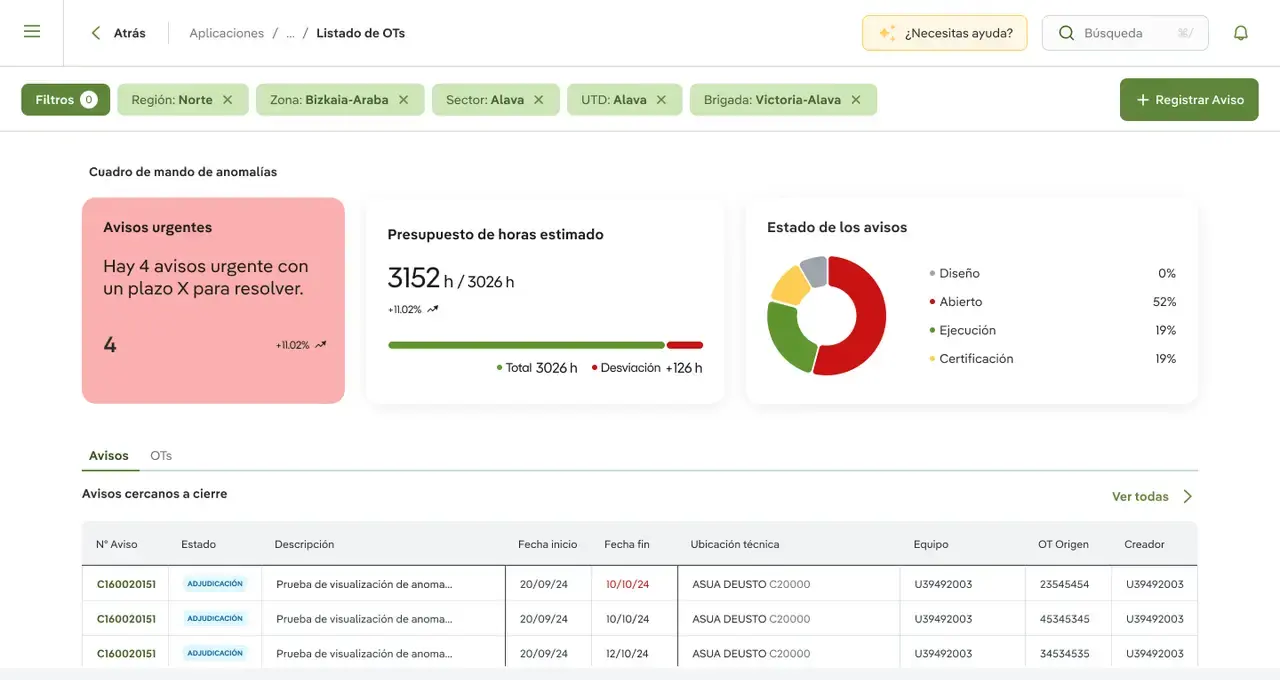Screen dimensions: 1280x680
Task: Click the Desviación +126 h label
Action: (647, 368)
